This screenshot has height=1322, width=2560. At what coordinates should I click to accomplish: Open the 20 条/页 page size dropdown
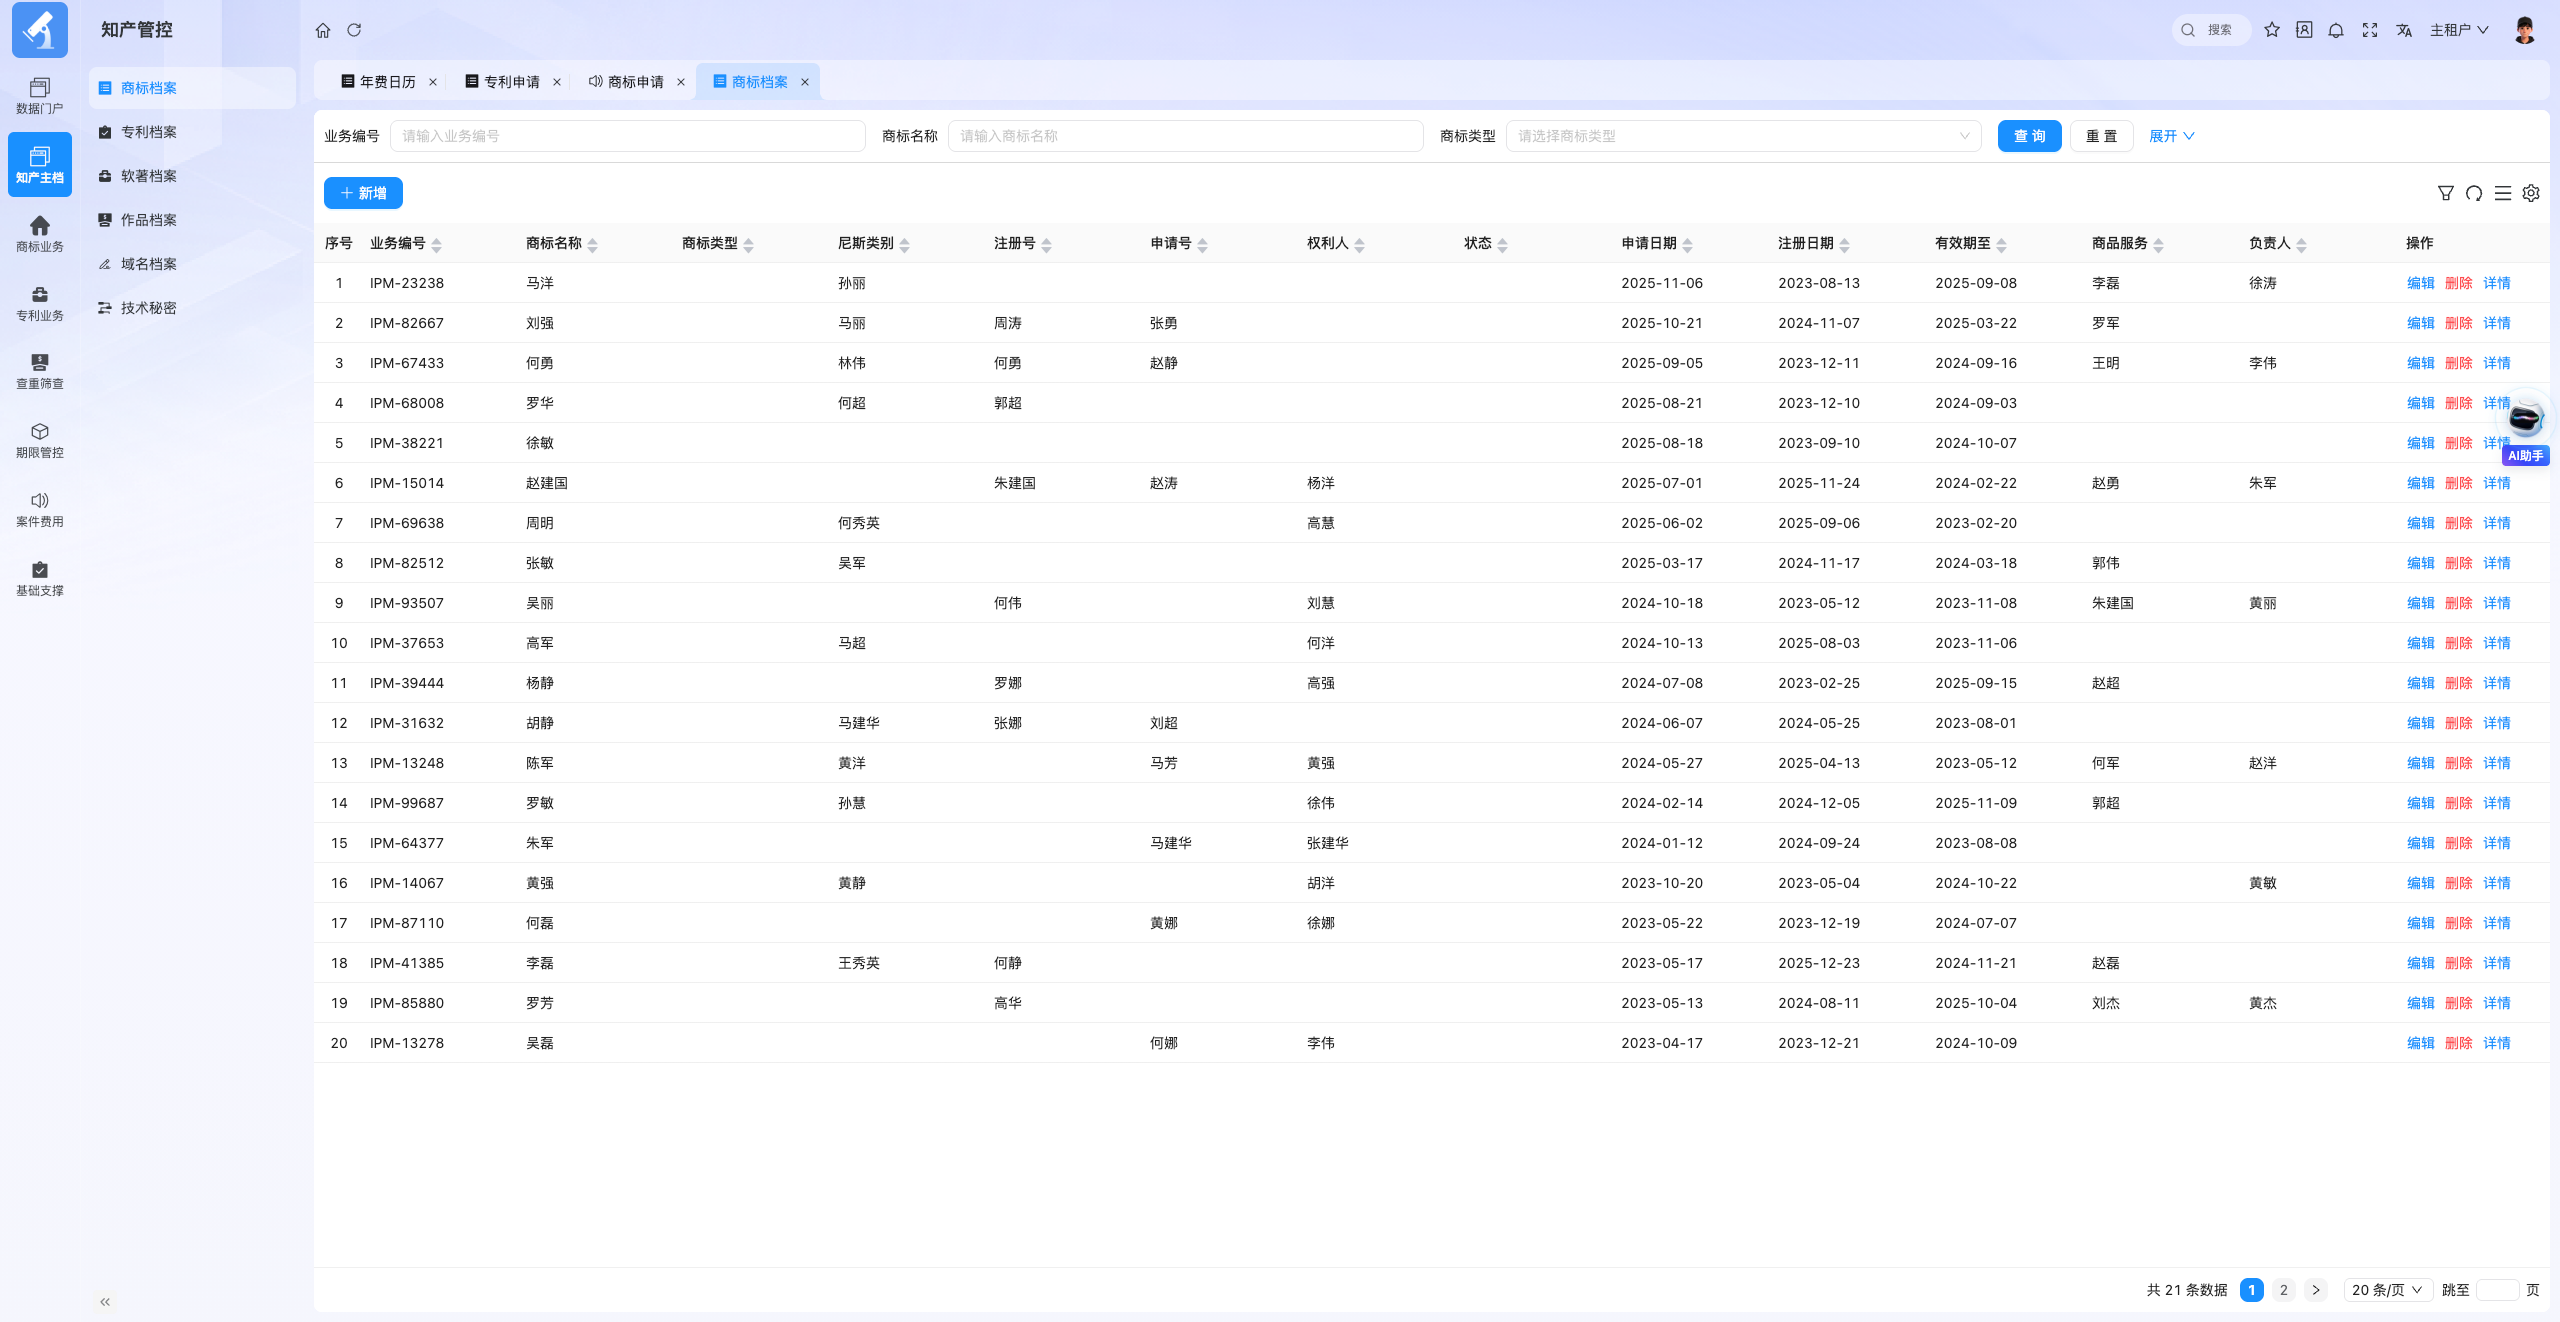[2388, 1290]
